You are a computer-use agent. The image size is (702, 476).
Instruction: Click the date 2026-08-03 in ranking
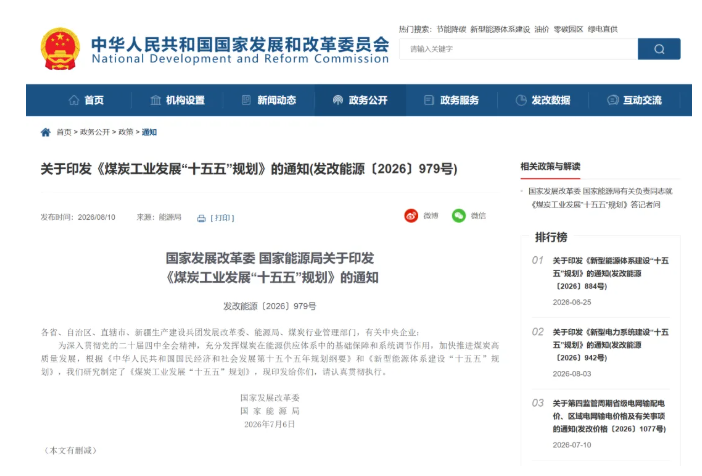pyautogui.click(x=572, y=373)
